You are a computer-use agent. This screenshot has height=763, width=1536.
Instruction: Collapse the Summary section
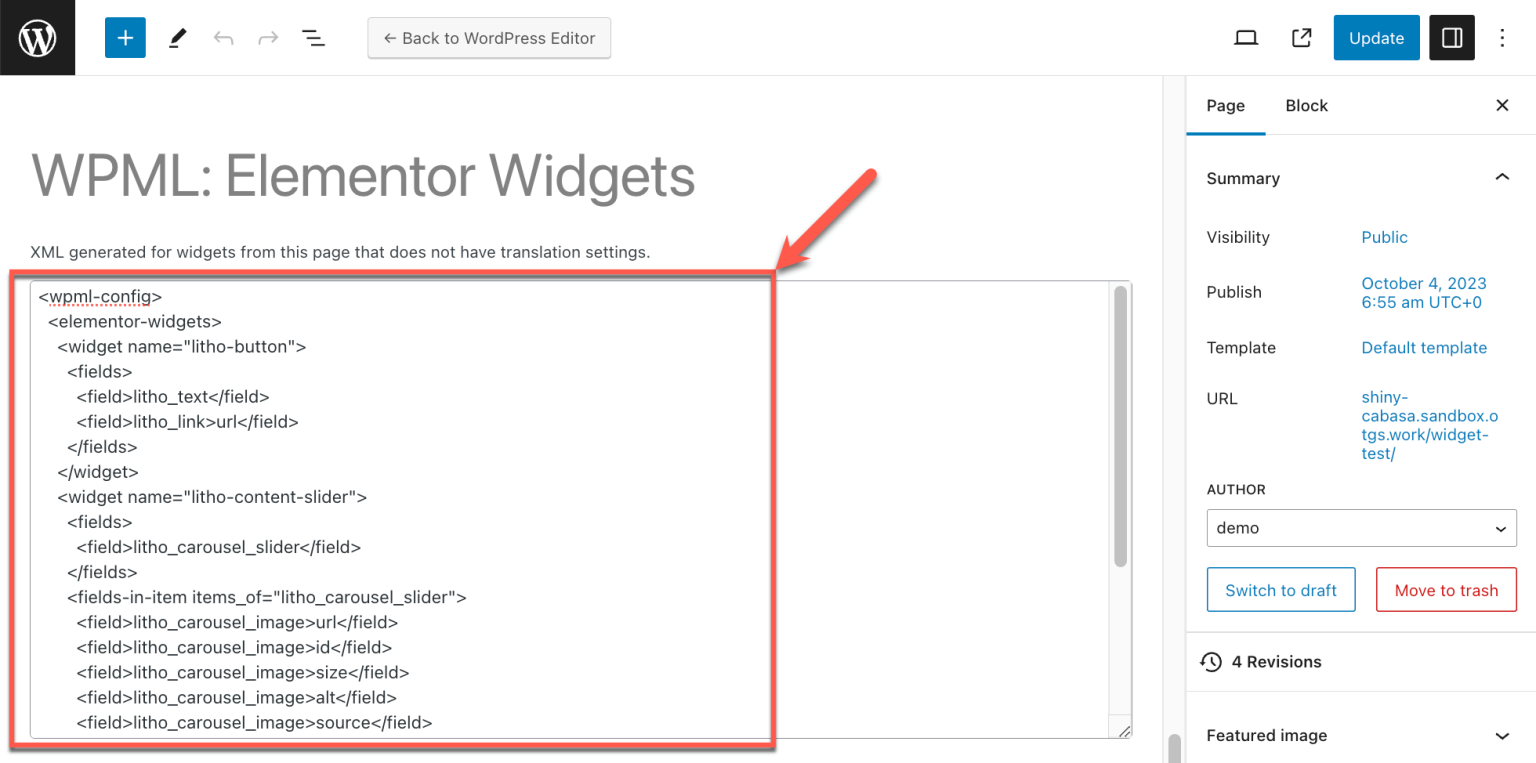pos(1502,177)
